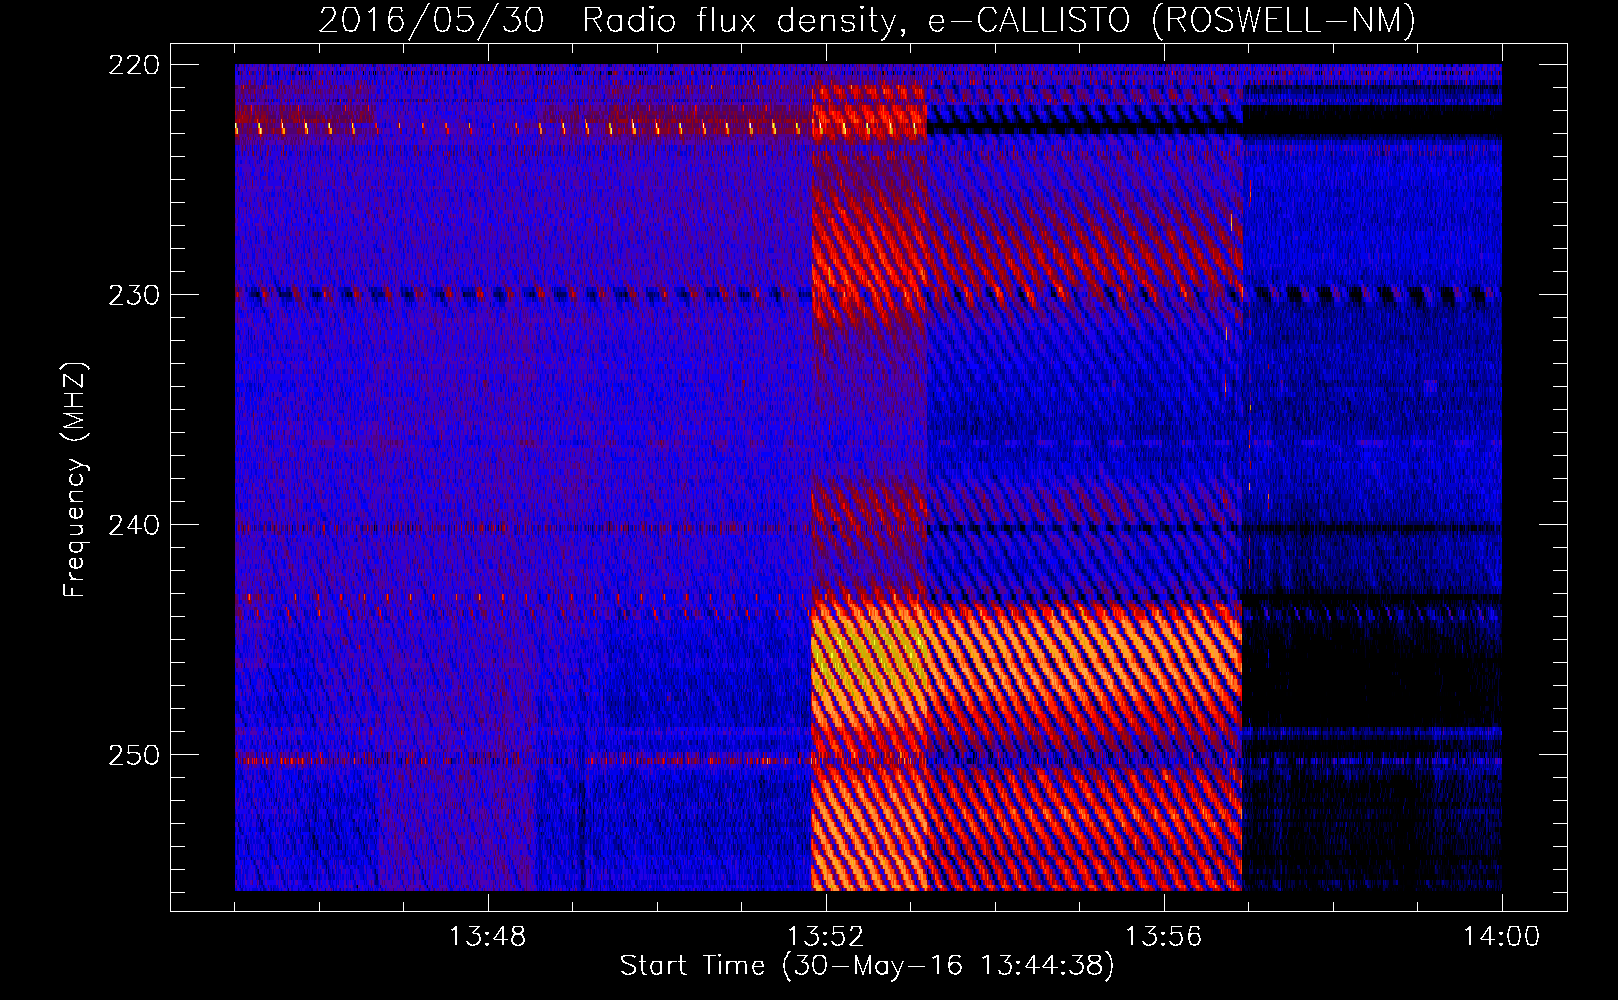
Task: Click the 250 frequency tick label
Action: (x=133, y=755)
